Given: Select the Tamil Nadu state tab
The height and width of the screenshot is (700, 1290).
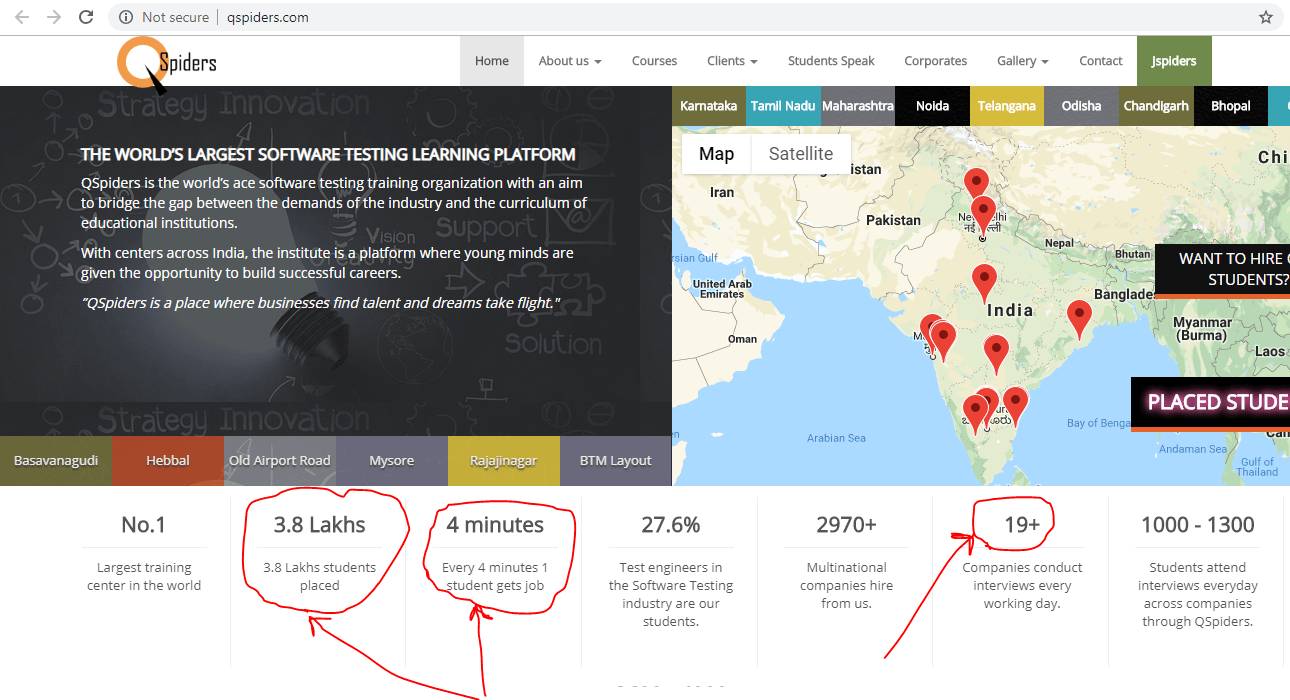Looking at the screenshot, I should click(x=783, y=106).
